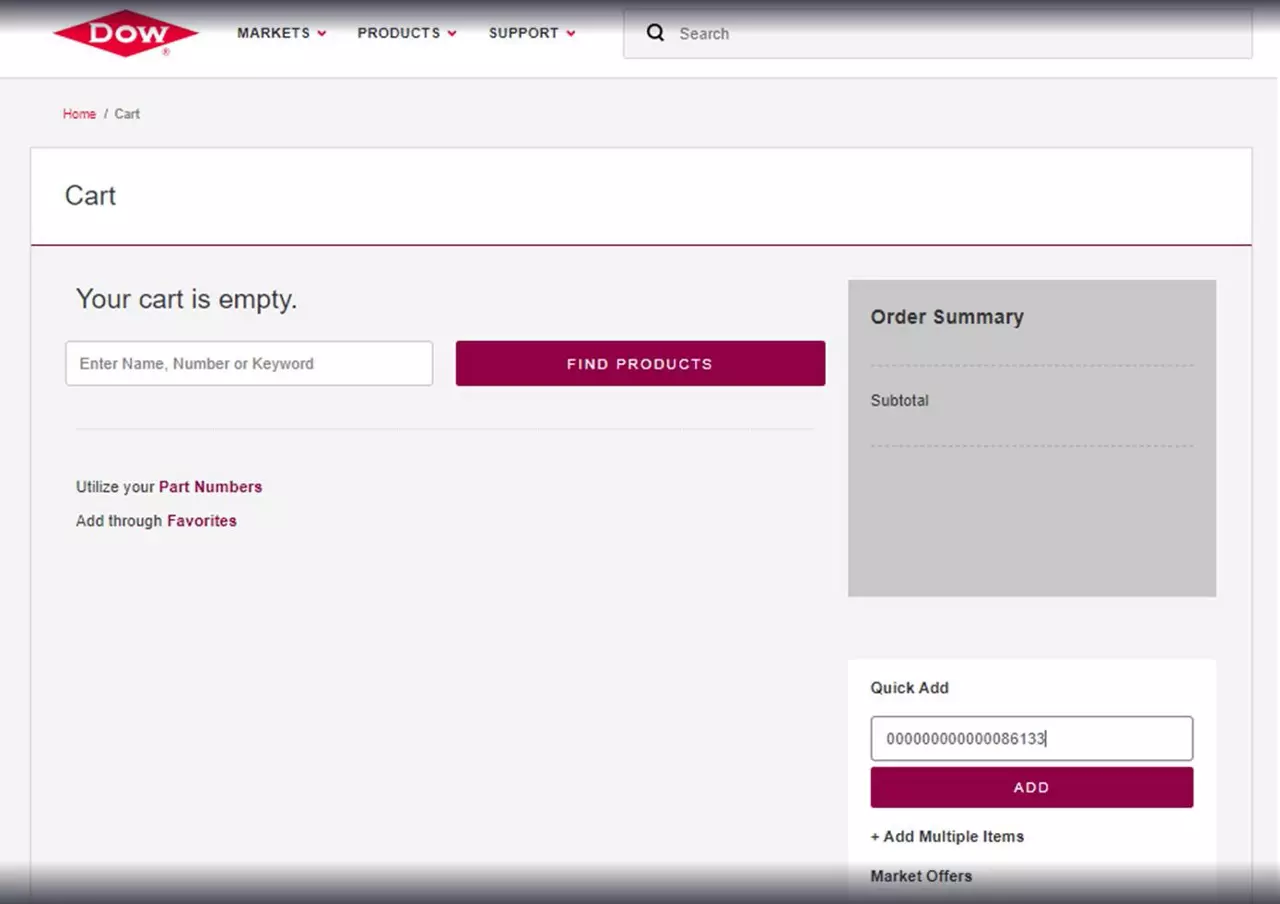Click the Dow logo

pos(126,33)
